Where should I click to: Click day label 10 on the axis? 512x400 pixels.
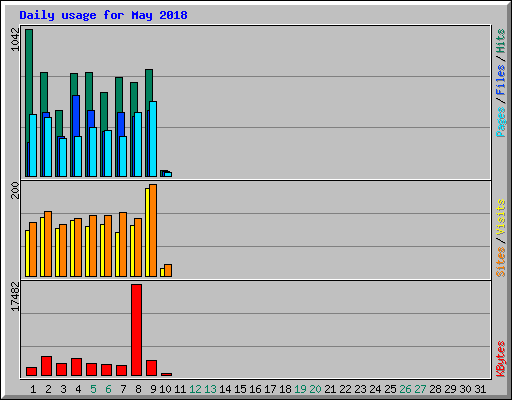coord(165,389)
